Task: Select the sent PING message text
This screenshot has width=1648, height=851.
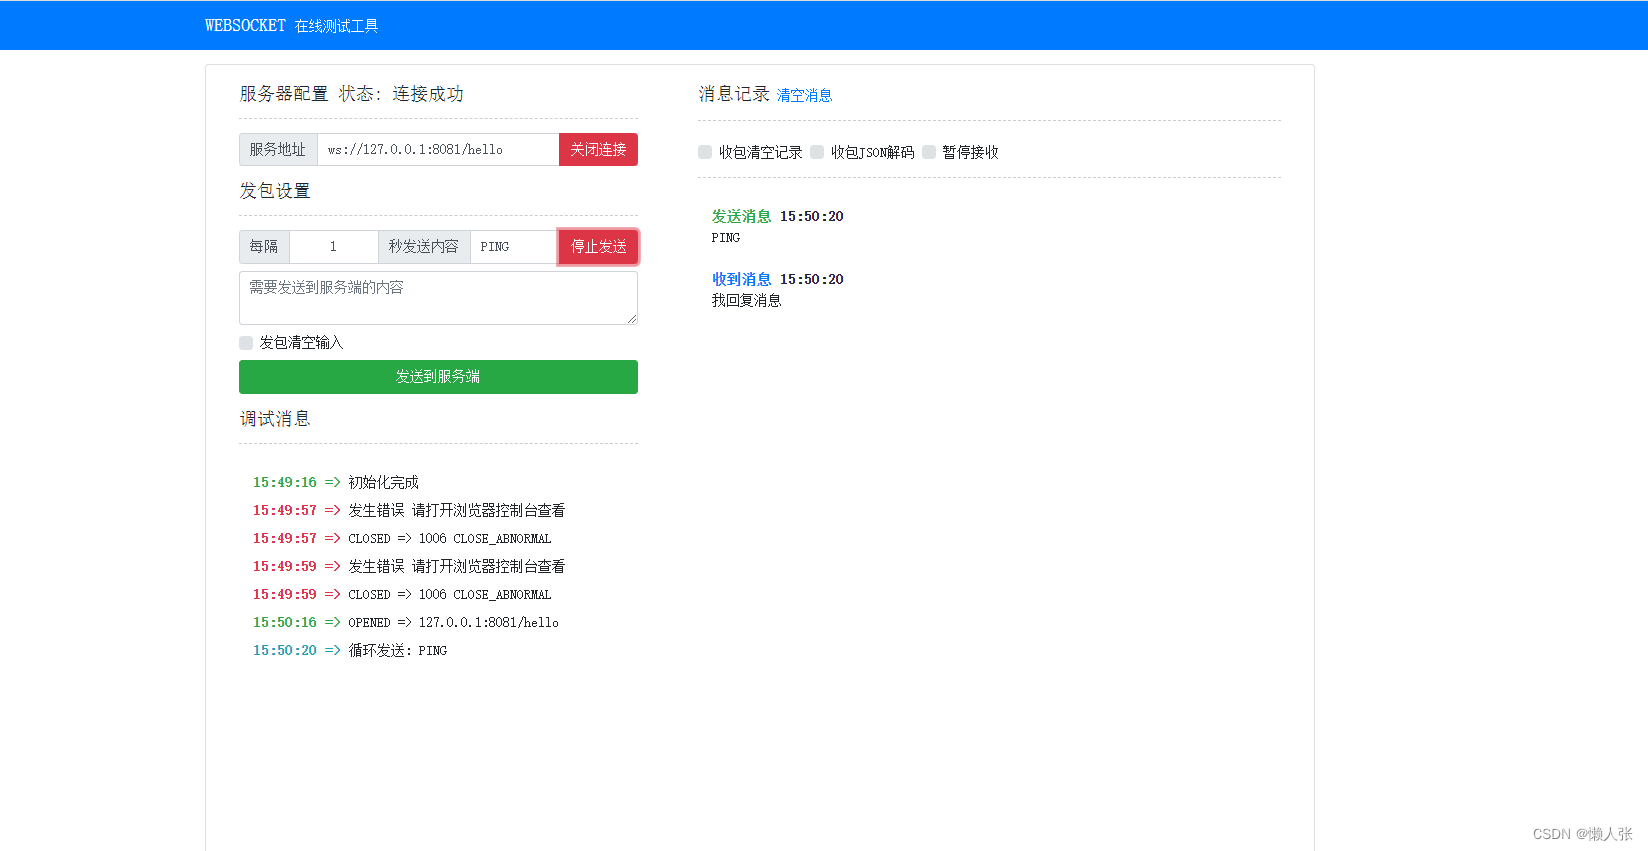Action: 726,238
